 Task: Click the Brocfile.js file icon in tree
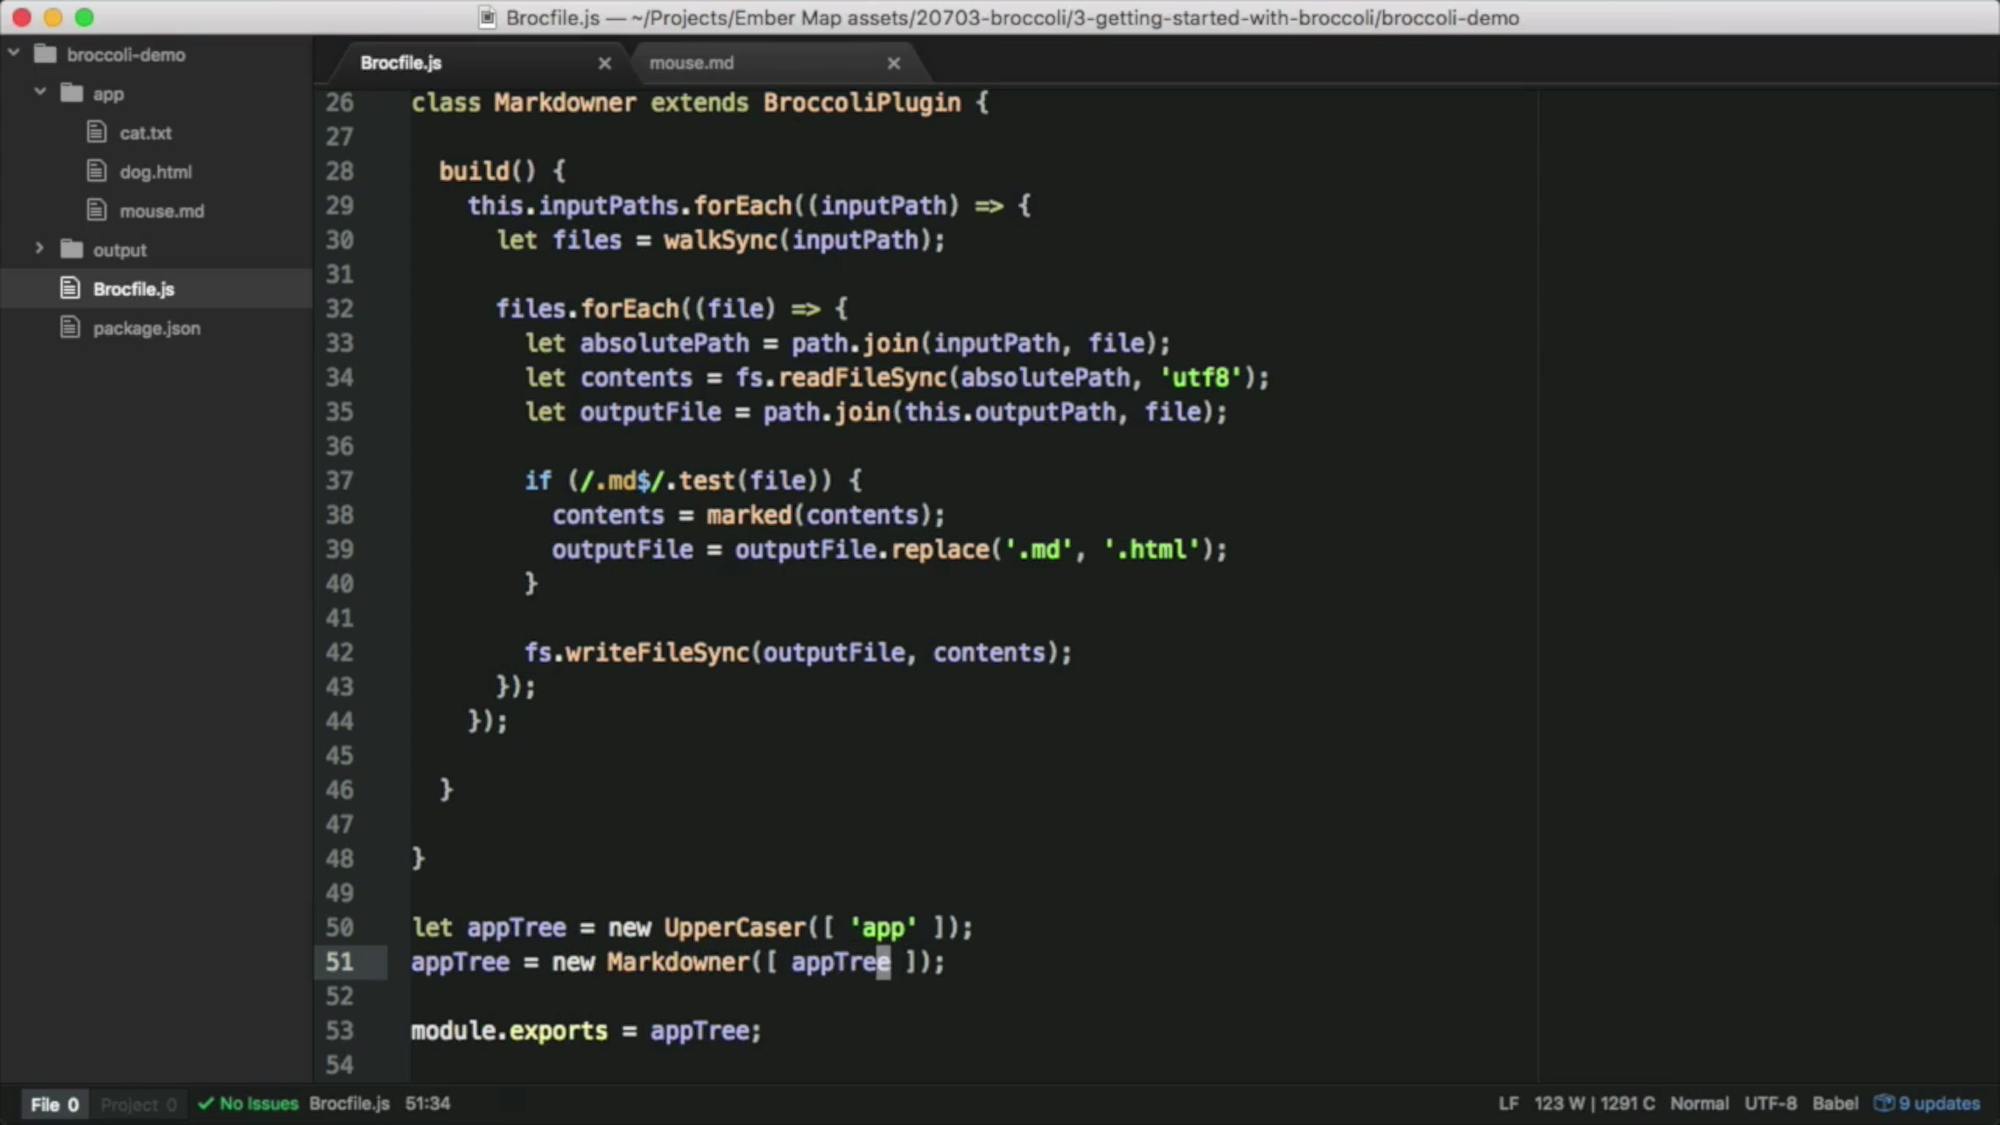point(70,288)
